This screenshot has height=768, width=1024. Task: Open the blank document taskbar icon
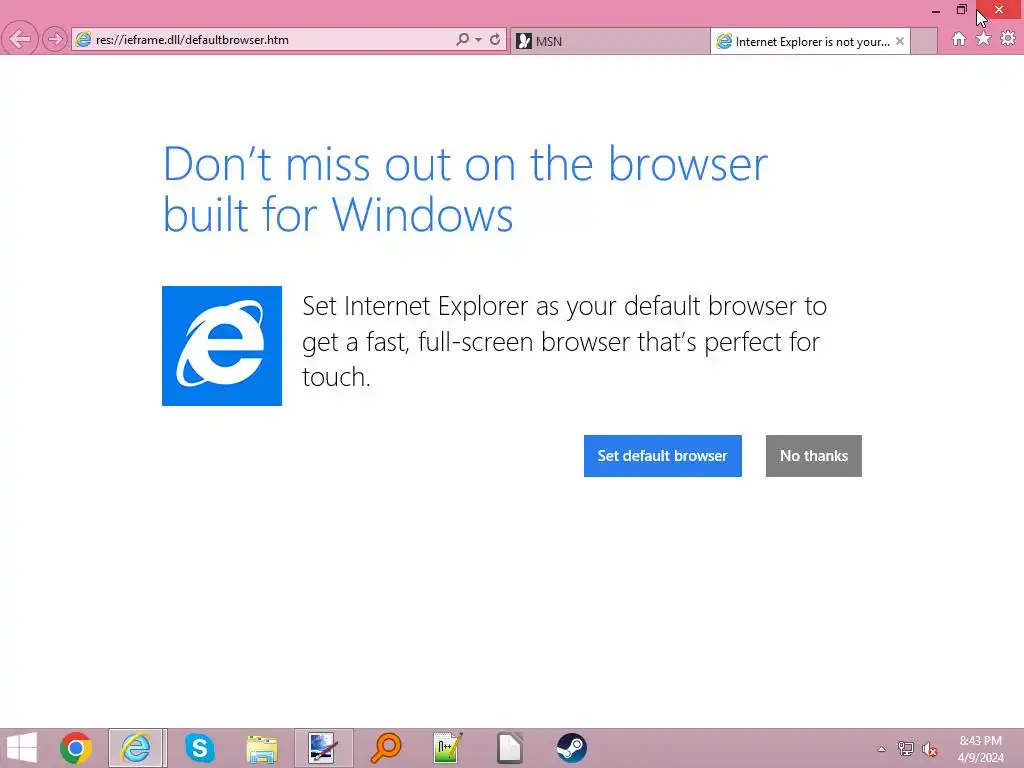click(509, 748)
